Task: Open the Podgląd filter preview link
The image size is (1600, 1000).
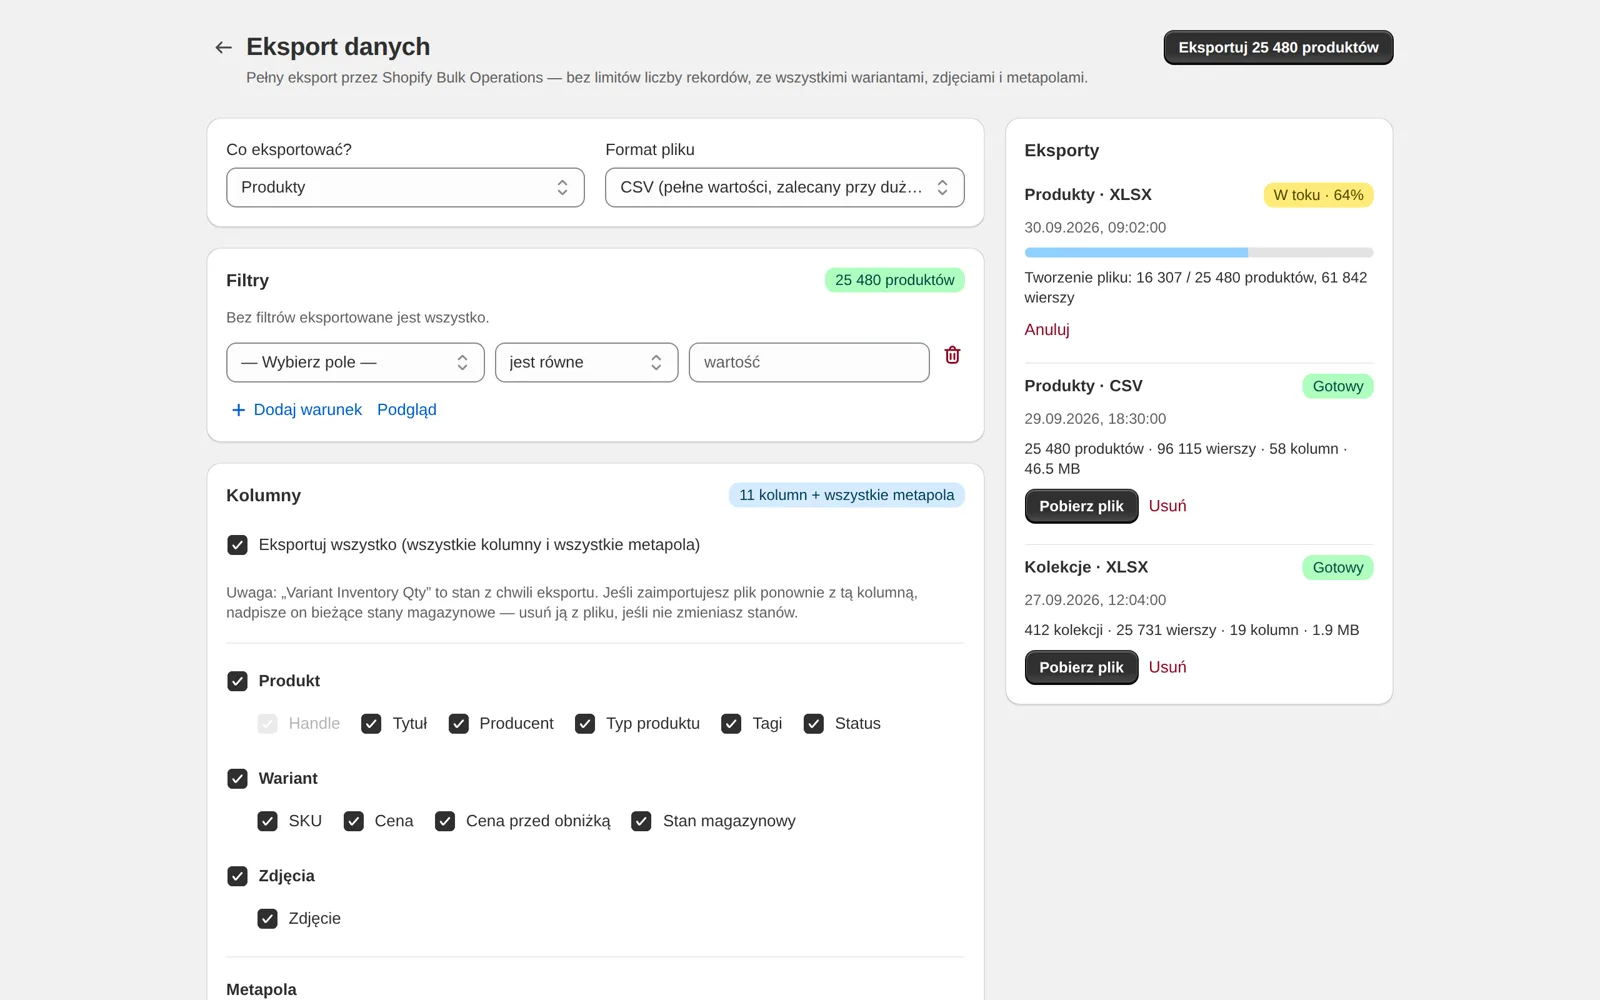Action: [407, 410]
